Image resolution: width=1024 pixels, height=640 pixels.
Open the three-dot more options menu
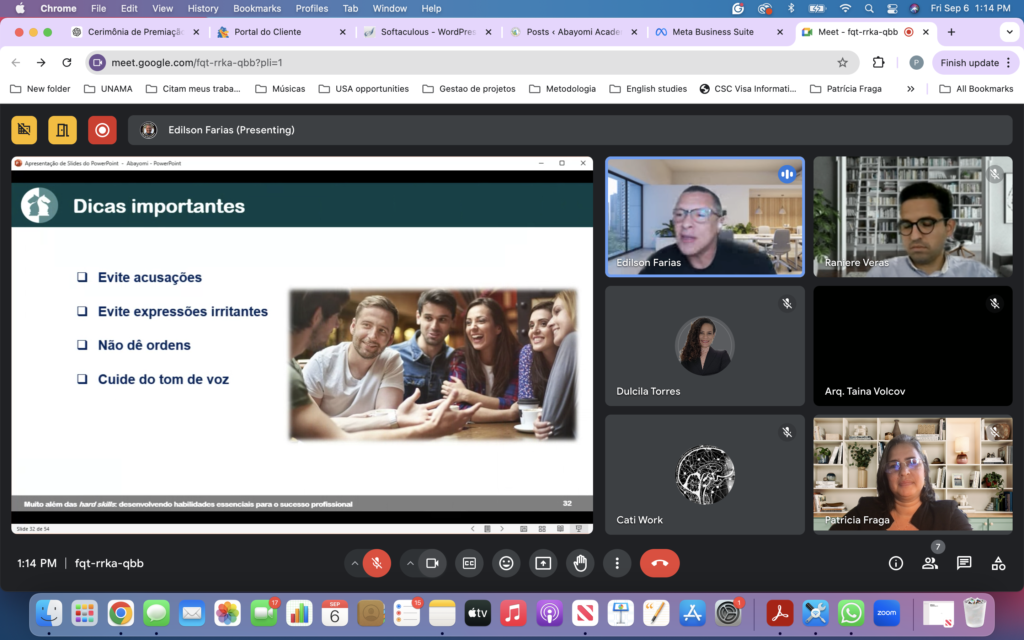click(617, 563)
